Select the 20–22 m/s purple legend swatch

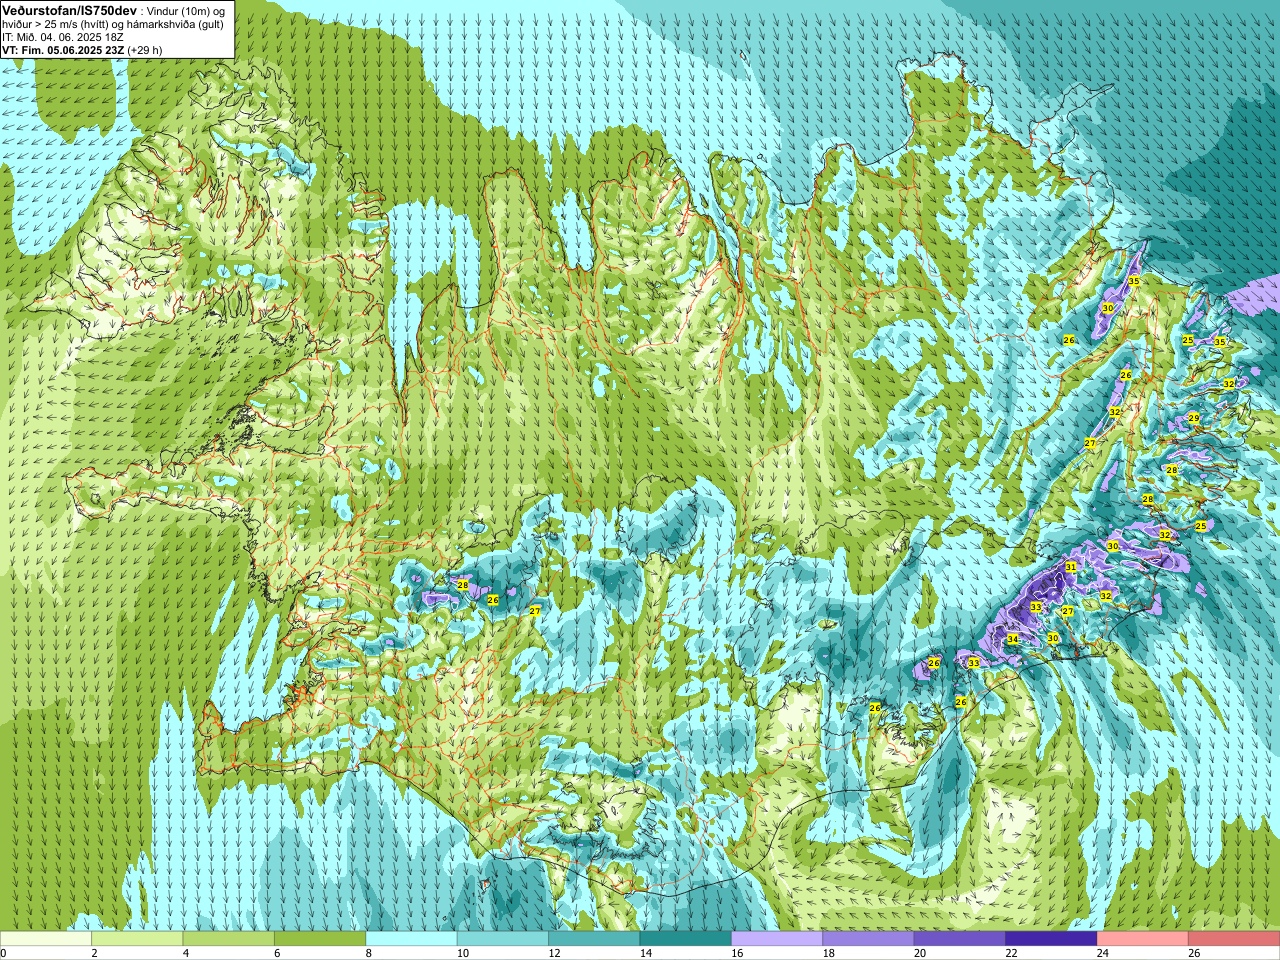pyautogui.click(x=959, y=939)
